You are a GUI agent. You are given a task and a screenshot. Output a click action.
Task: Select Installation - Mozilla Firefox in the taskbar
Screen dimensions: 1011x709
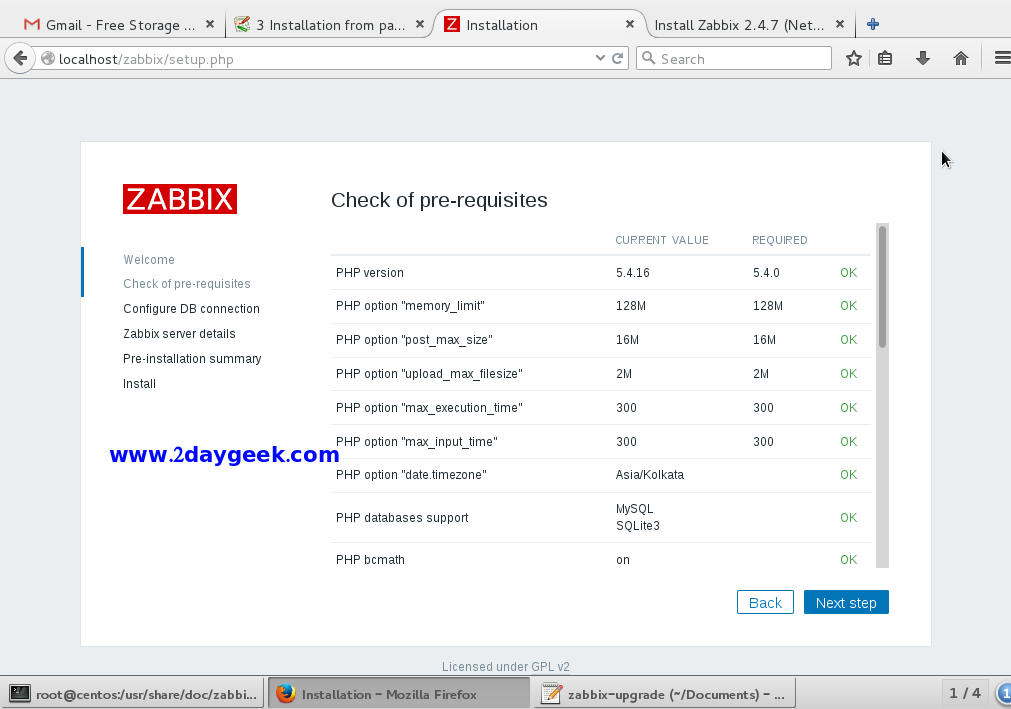point(398,694)
